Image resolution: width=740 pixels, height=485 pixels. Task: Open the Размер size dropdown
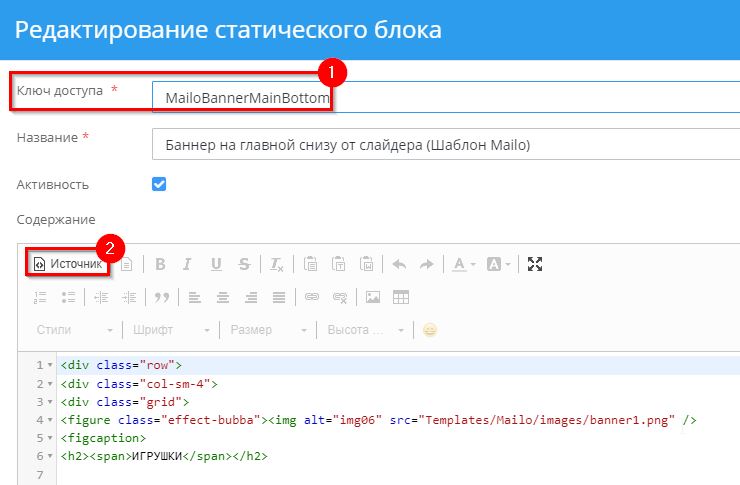pos(265,330)
